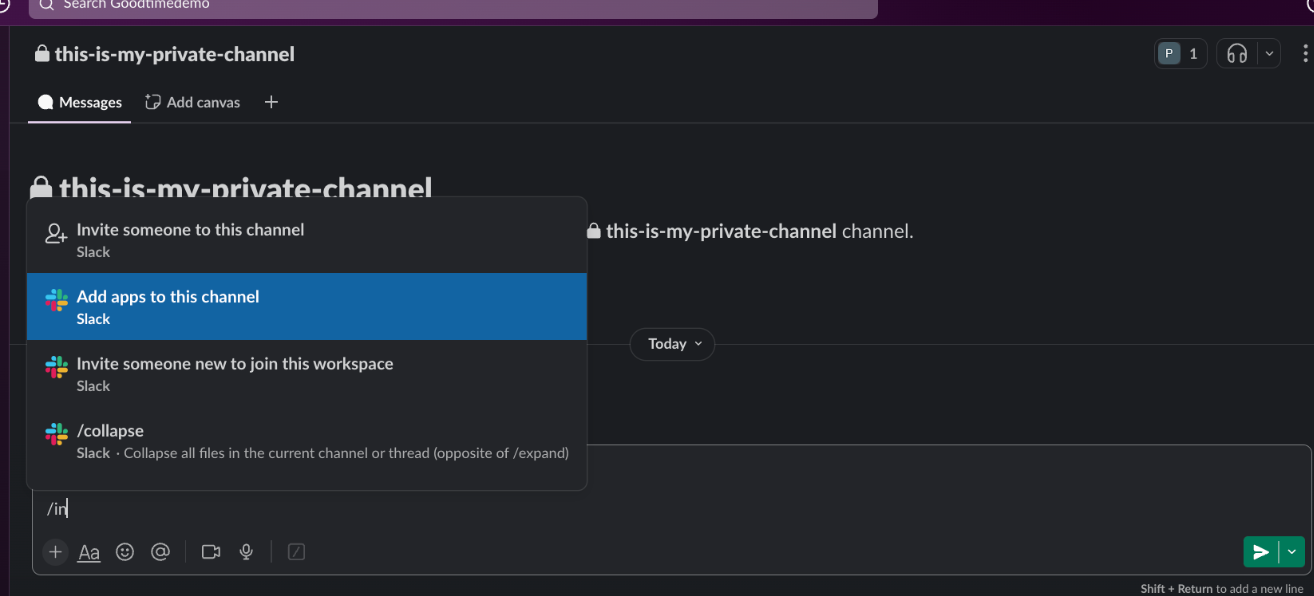Open the emoji picker in composer
The width and height of the screenshot is (1314, 596).
coord(125,551)
